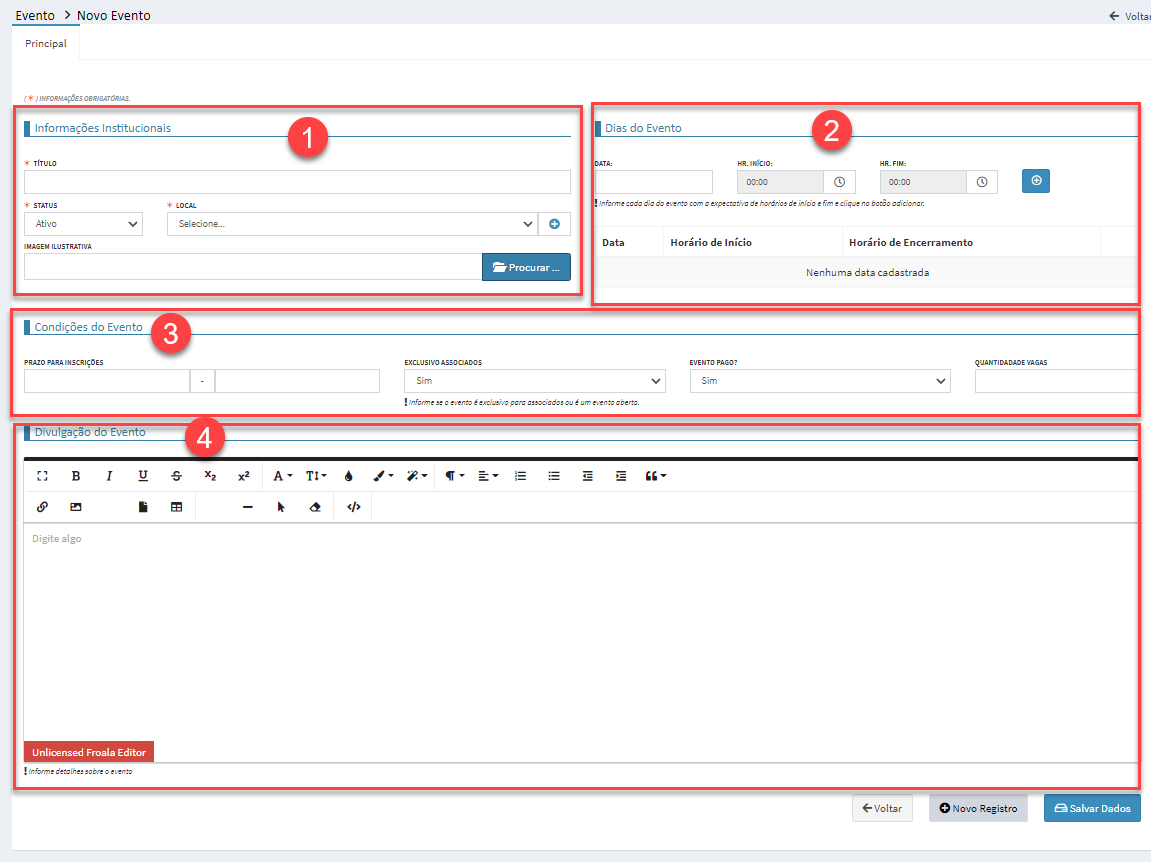Toggle fullscreen mode in the editor
Image resolution: width=1151 pixels, height=862 pixels.
[x=42, y=476]
